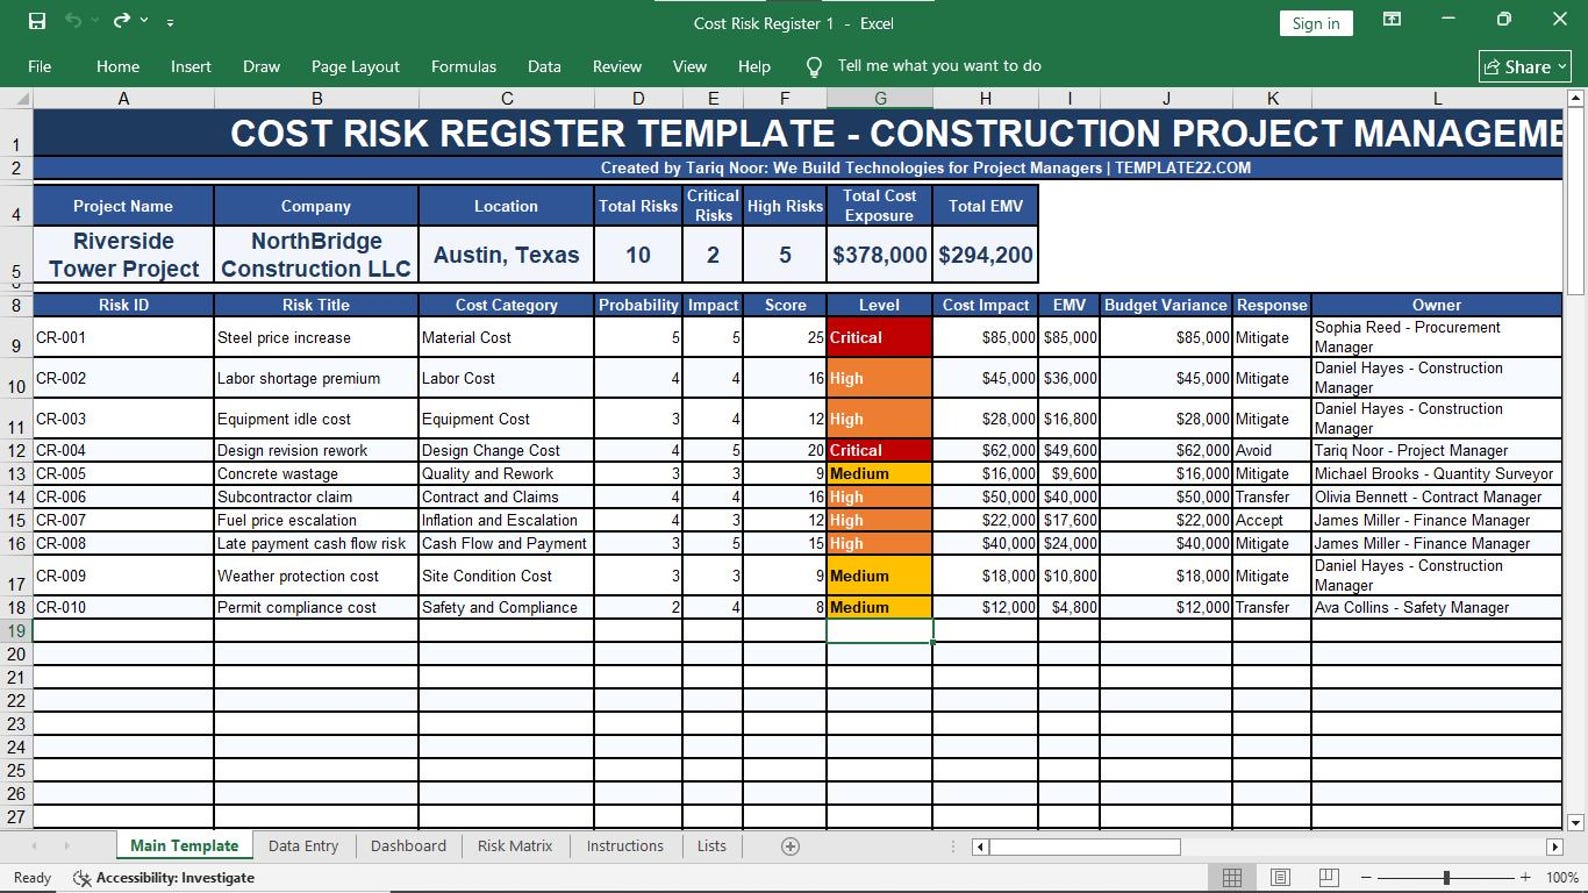Select the 'Cash Flow and Payment' cell
1588x893 pixels.
pos(506,544)
